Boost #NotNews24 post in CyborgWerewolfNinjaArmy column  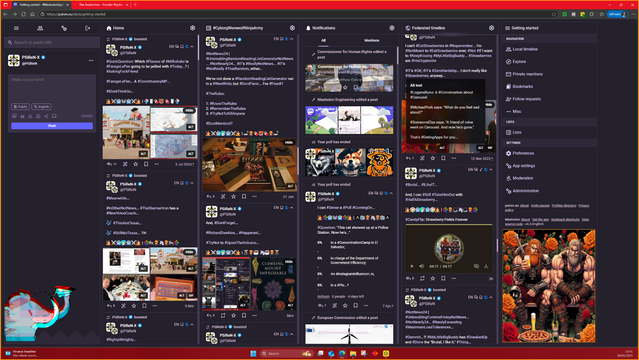(x=223, y=197)
